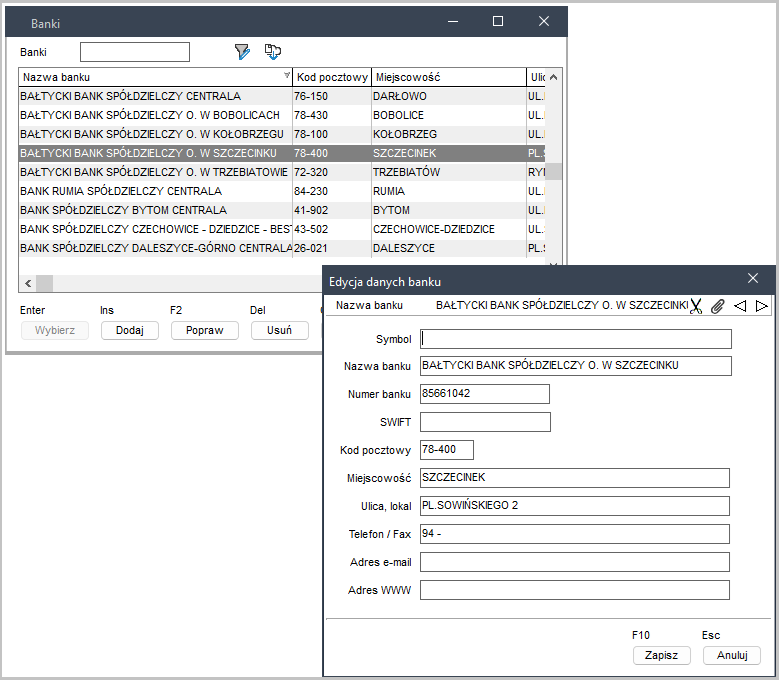Click city cell BYTOM
Image resolution: width=779 pixels, height=681 pixels.
click(x=449, y=210)
